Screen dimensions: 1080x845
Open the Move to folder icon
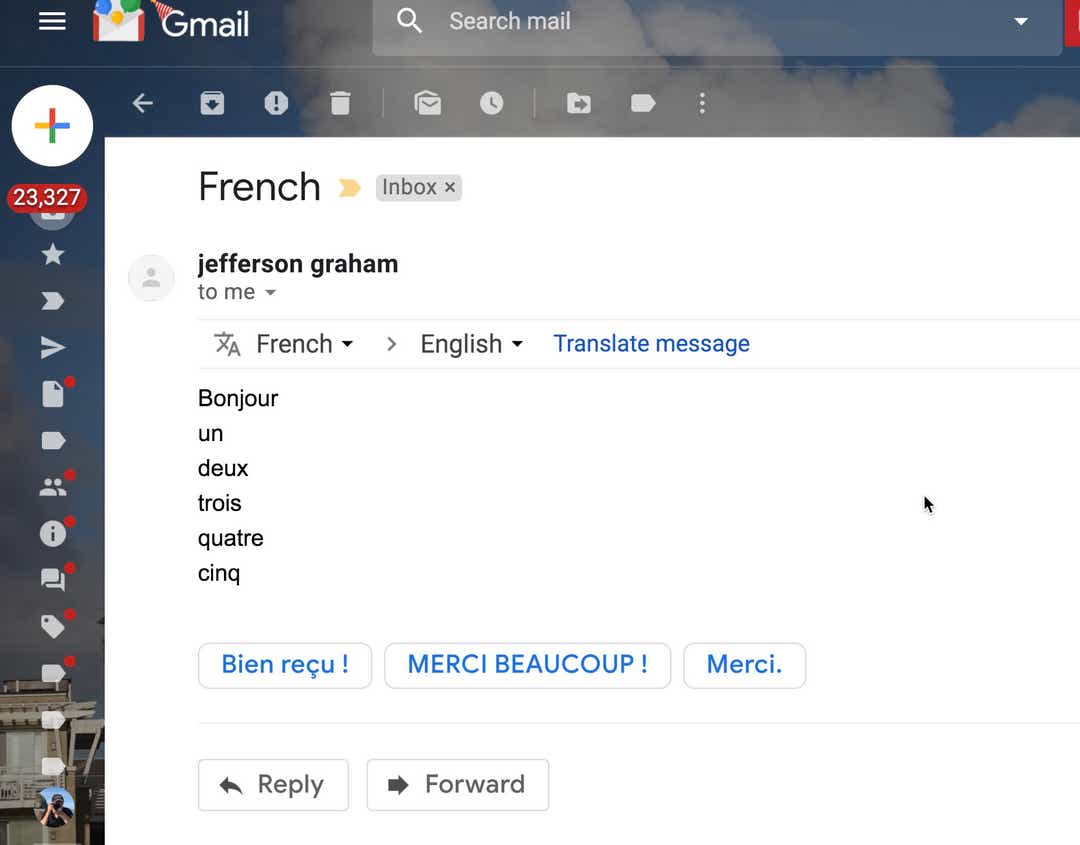pos(579,103)
